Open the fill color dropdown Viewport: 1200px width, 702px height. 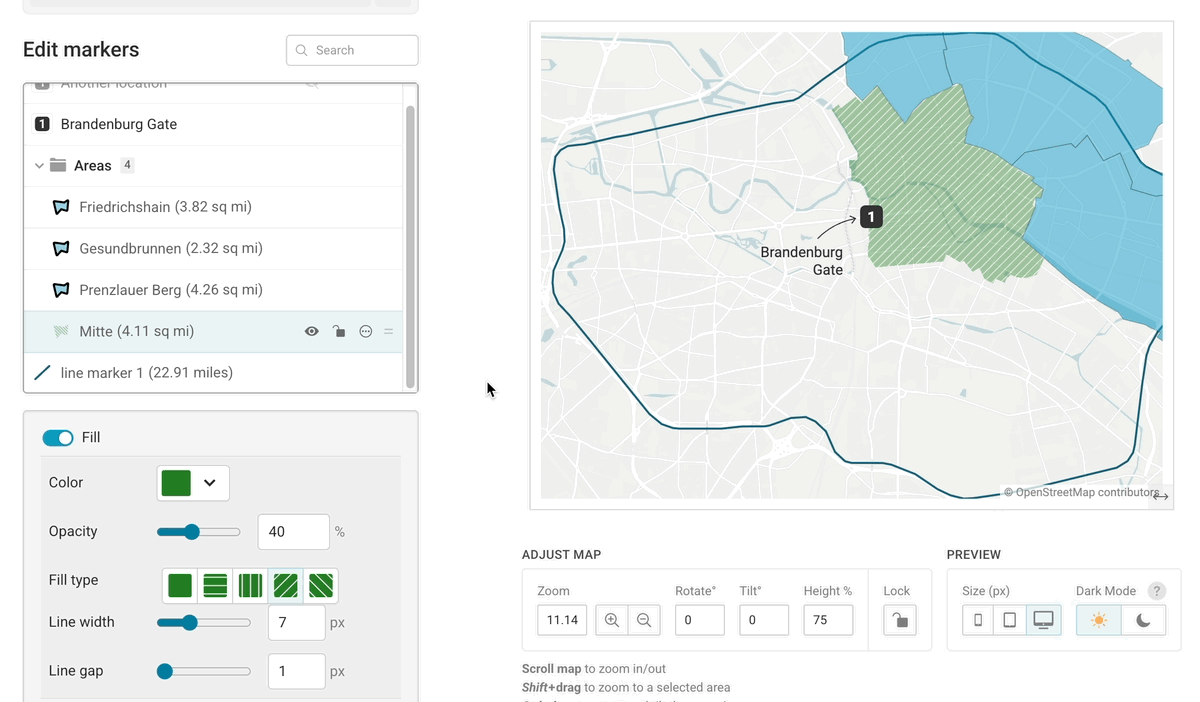click(193, 483)
